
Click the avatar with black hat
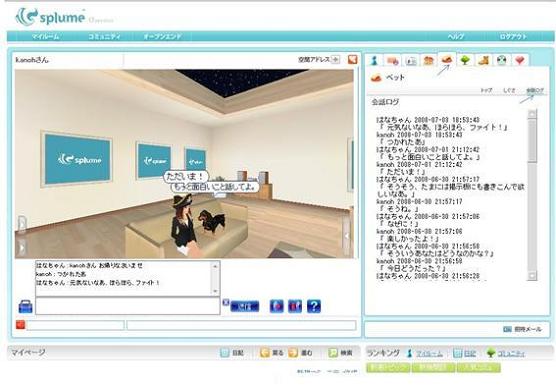pyautogui.click(x=184, y=225)
